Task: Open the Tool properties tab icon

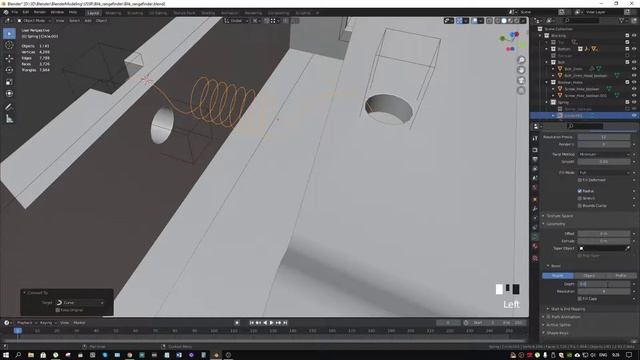Action: point(535,139)
